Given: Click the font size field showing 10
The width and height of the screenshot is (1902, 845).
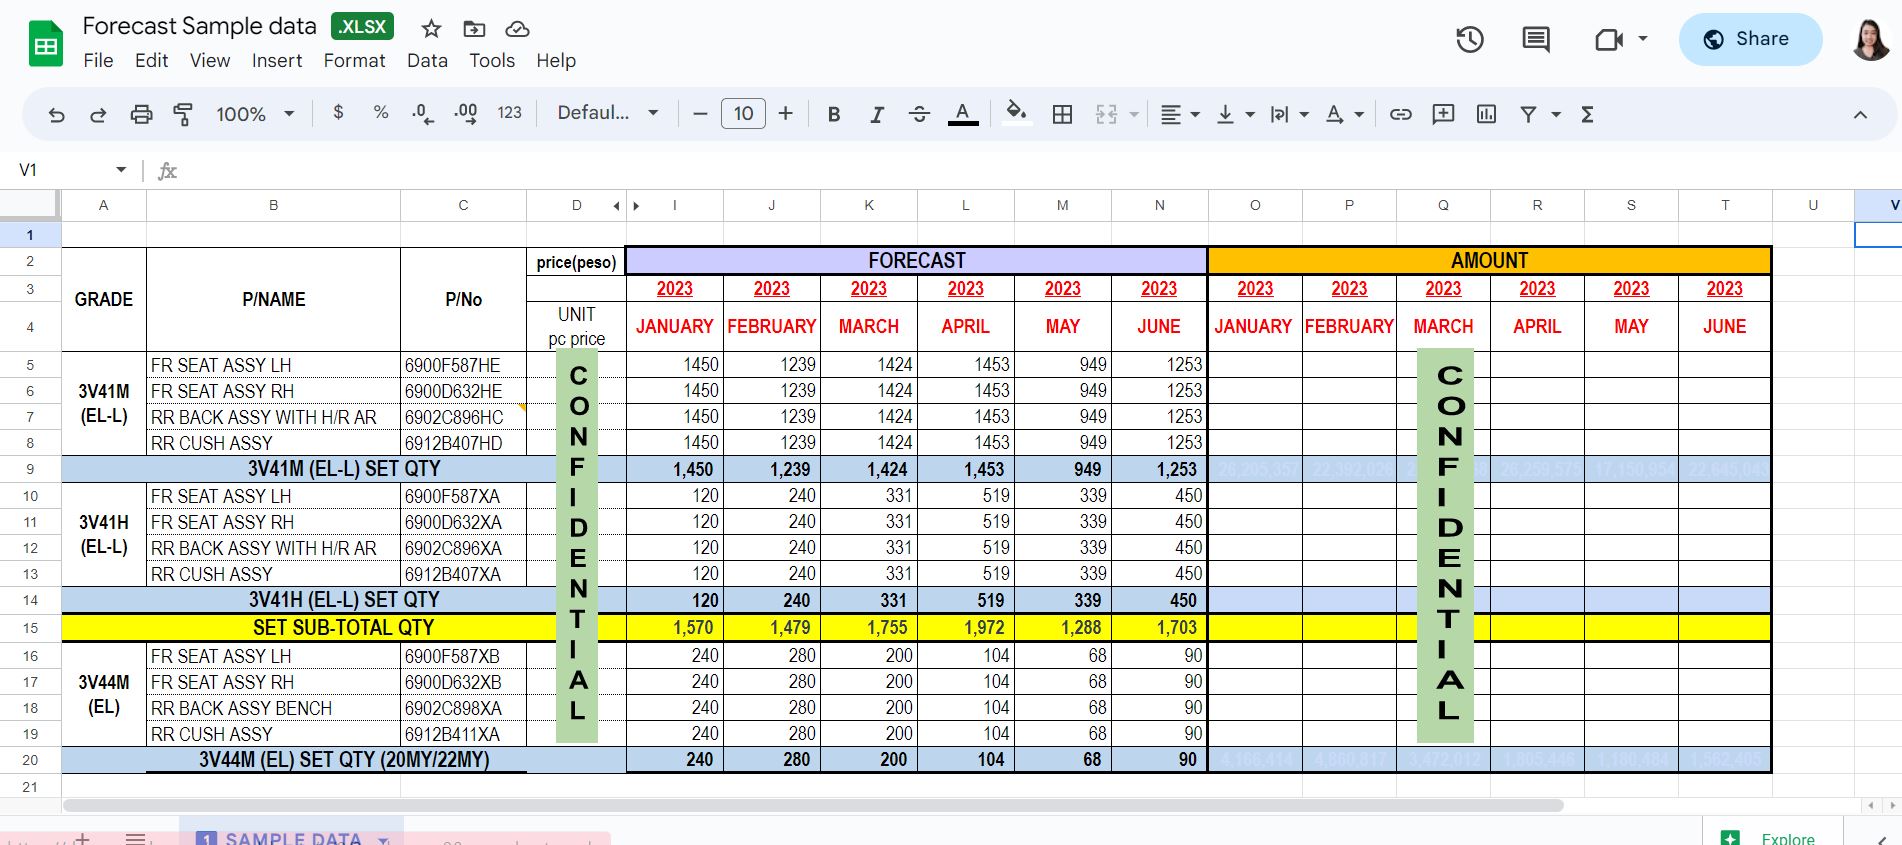Looking at the screenshot, I should pos(743,114).
